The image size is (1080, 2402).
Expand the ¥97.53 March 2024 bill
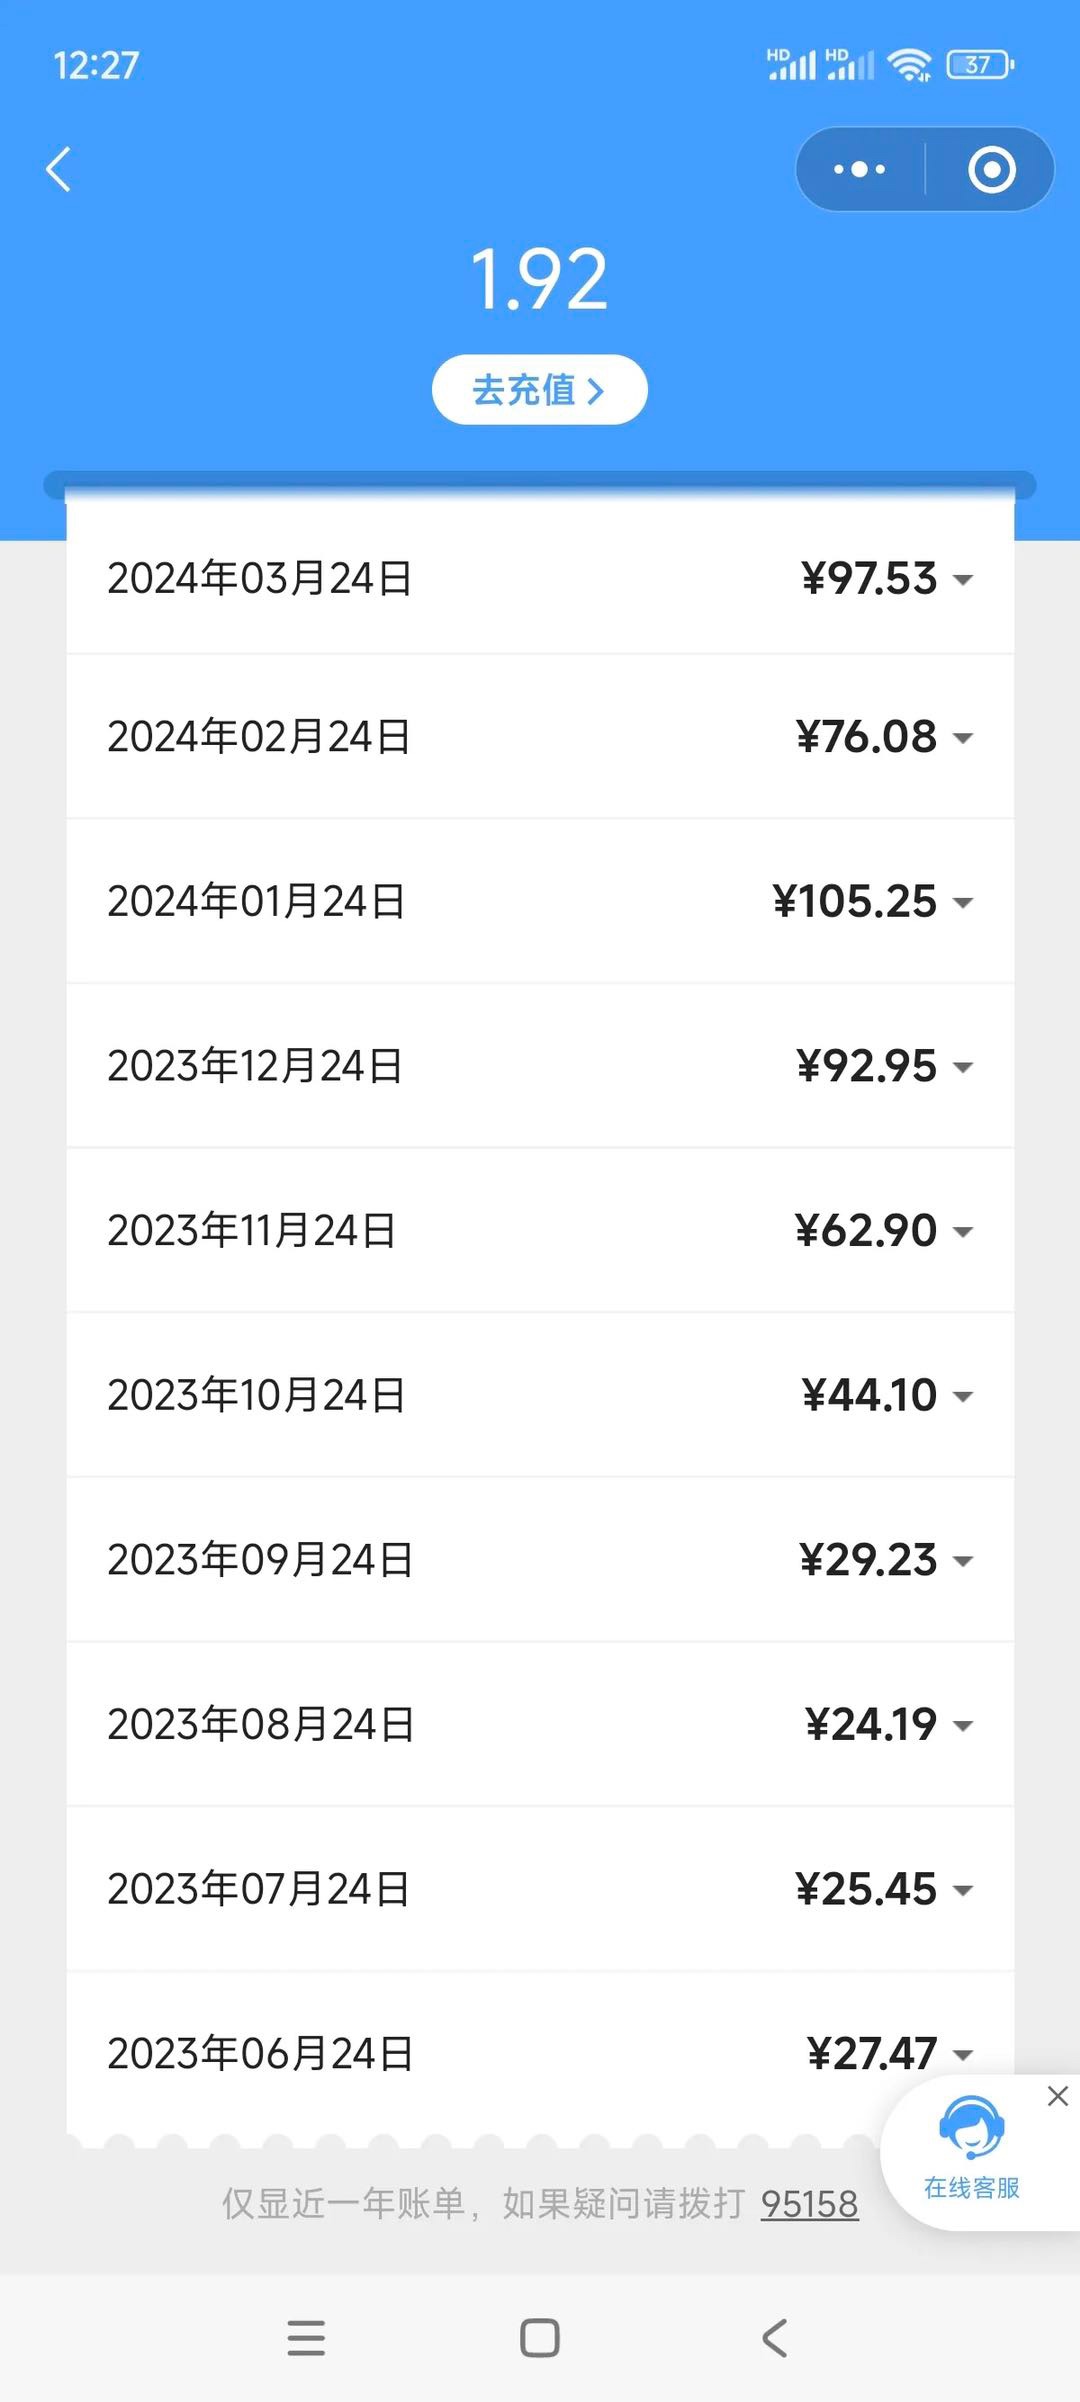click(962, 579)
